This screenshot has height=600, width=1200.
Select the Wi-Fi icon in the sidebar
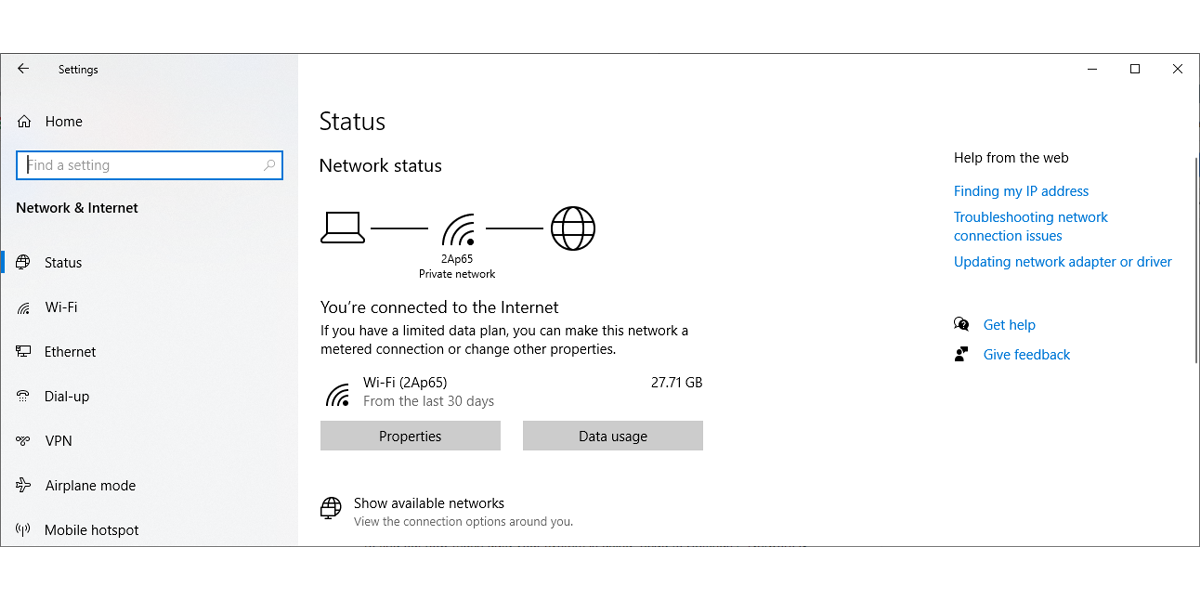[22, 307]
